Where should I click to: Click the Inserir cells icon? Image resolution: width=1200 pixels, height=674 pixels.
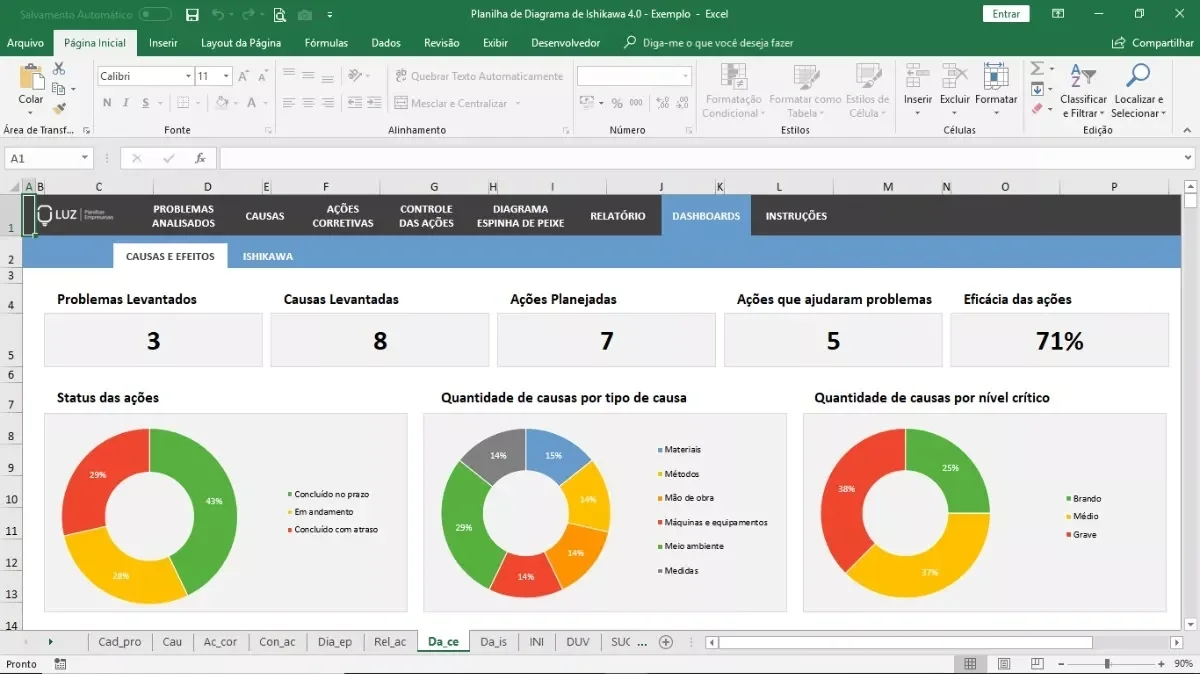(917, 77)
